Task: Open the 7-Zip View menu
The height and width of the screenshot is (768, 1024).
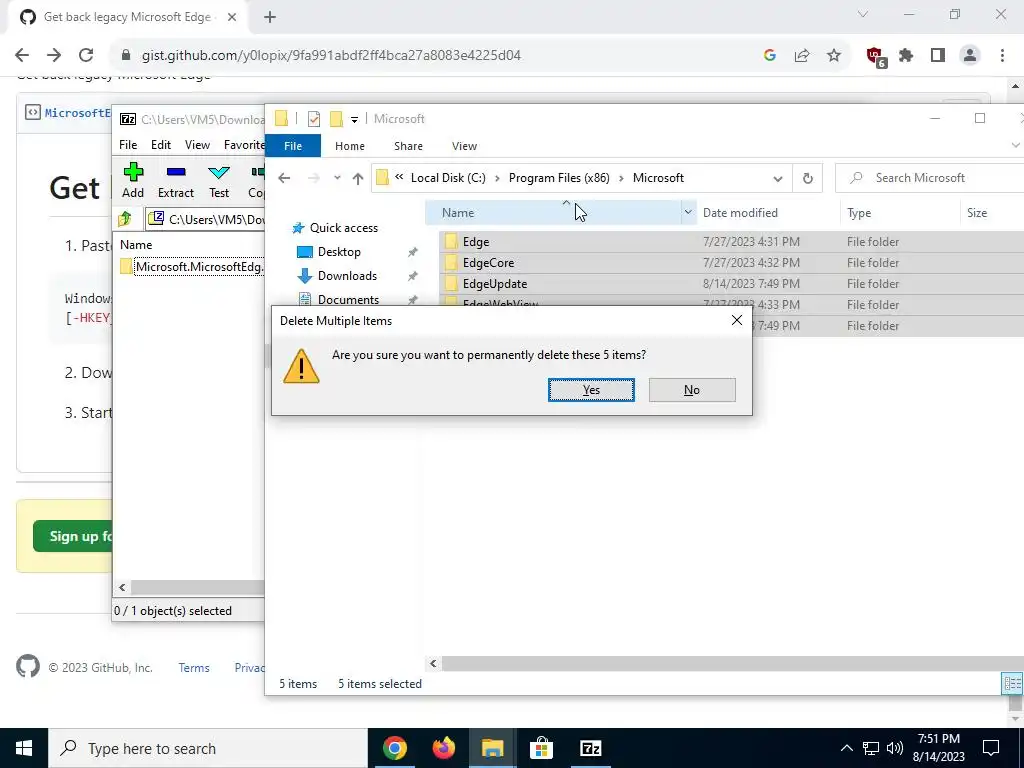Action: pos(197,145)
